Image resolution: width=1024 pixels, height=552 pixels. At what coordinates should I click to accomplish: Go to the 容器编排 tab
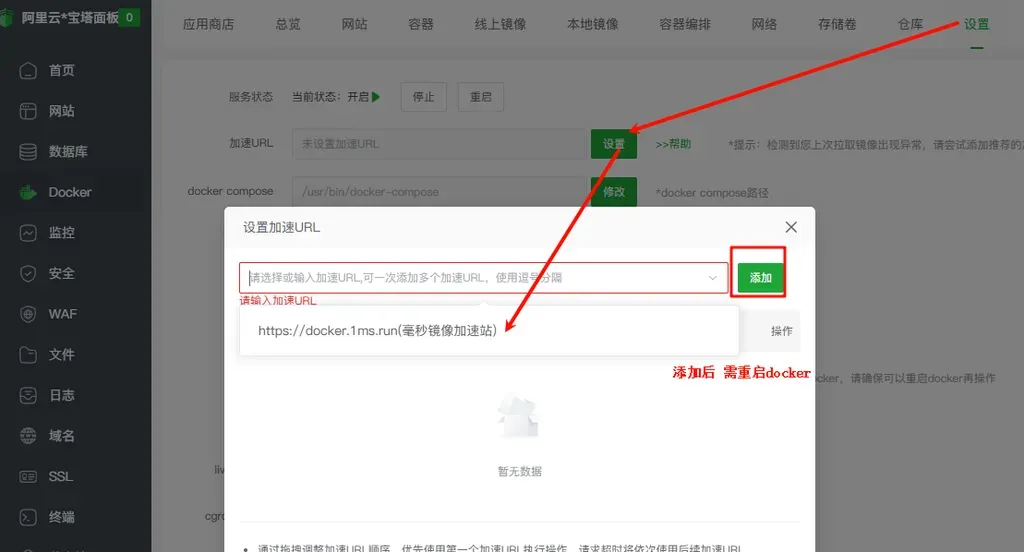685,24
